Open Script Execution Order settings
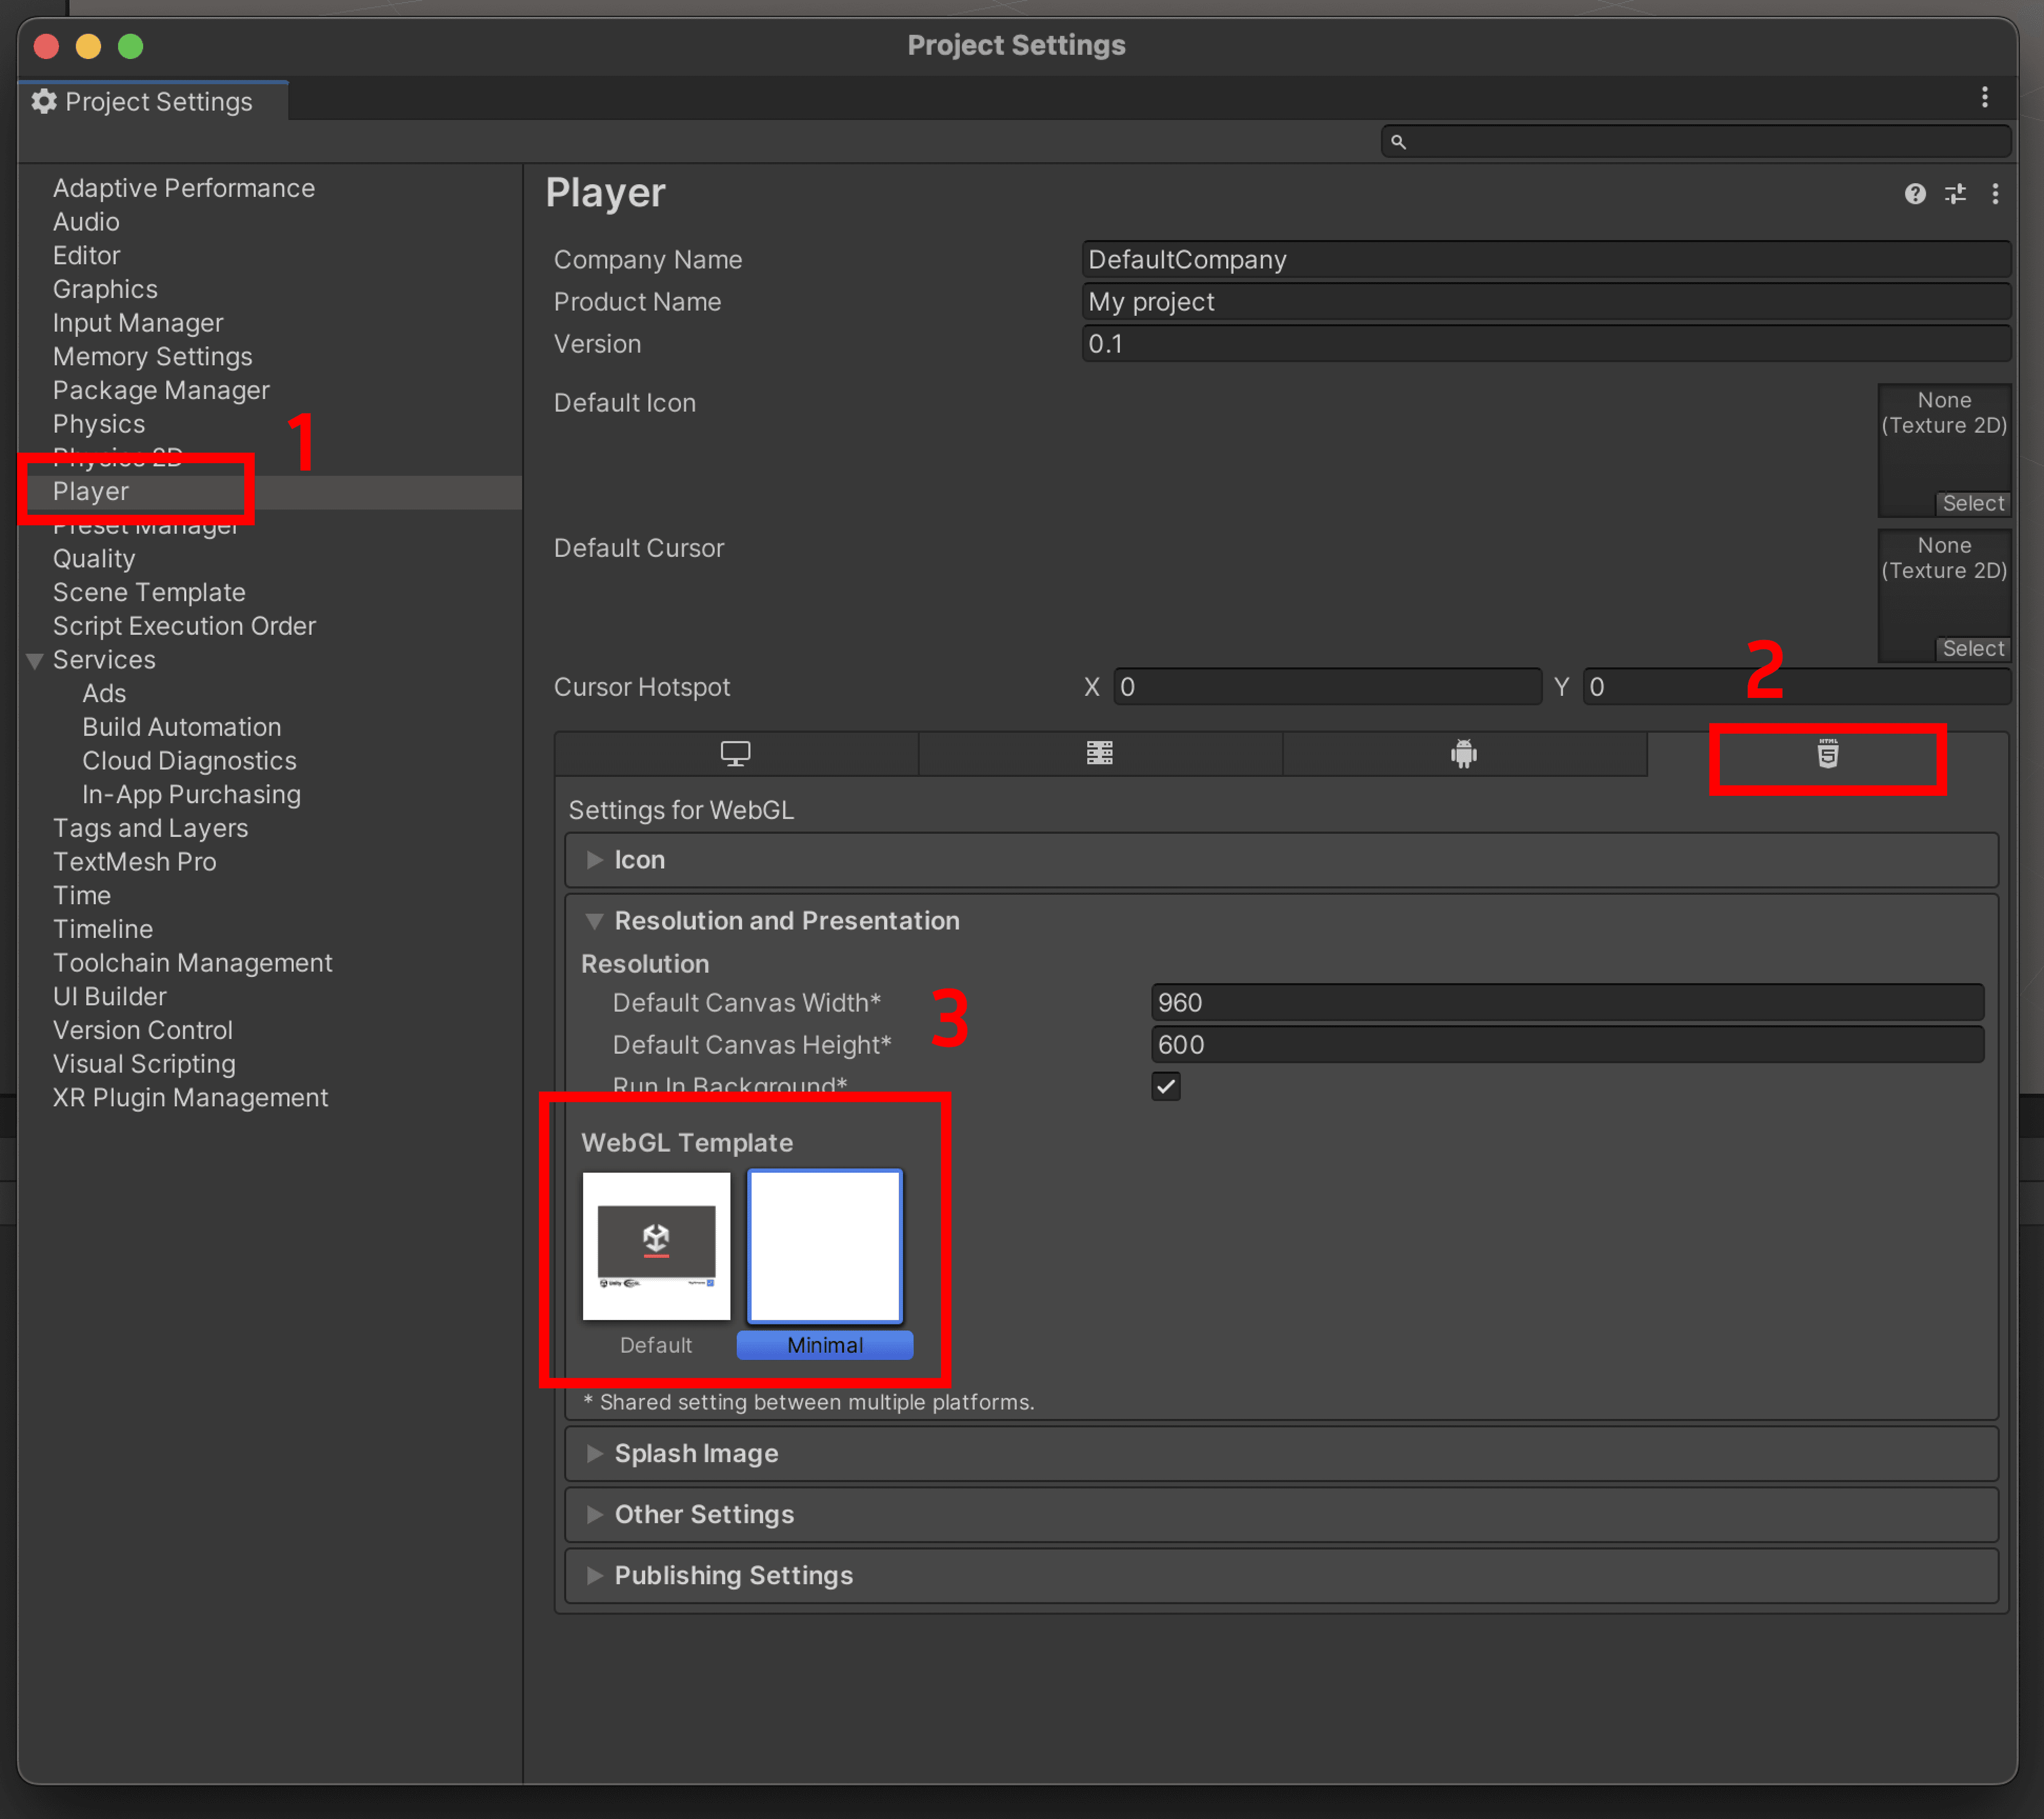This screenshot has height=1819, width=2044. point(184,626)
